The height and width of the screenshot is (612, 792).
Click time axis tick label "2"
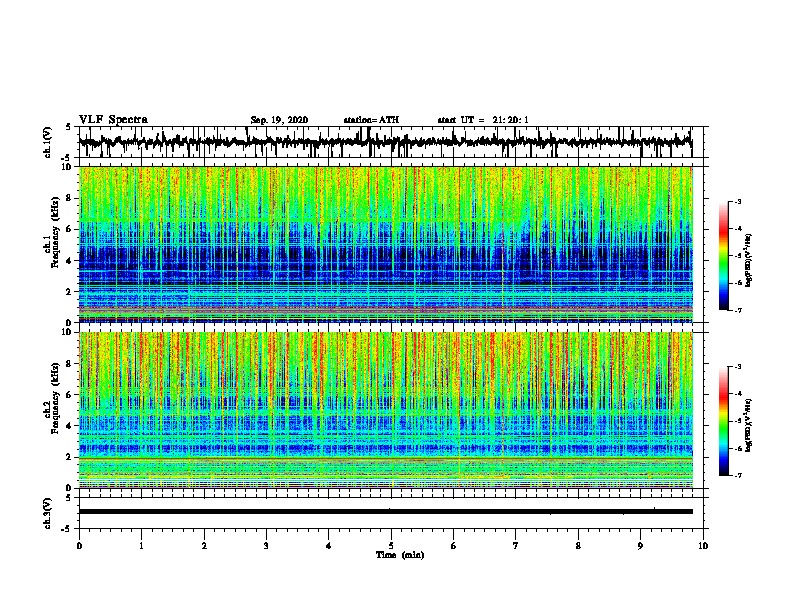pyautogui.click(x=204, y=545)
